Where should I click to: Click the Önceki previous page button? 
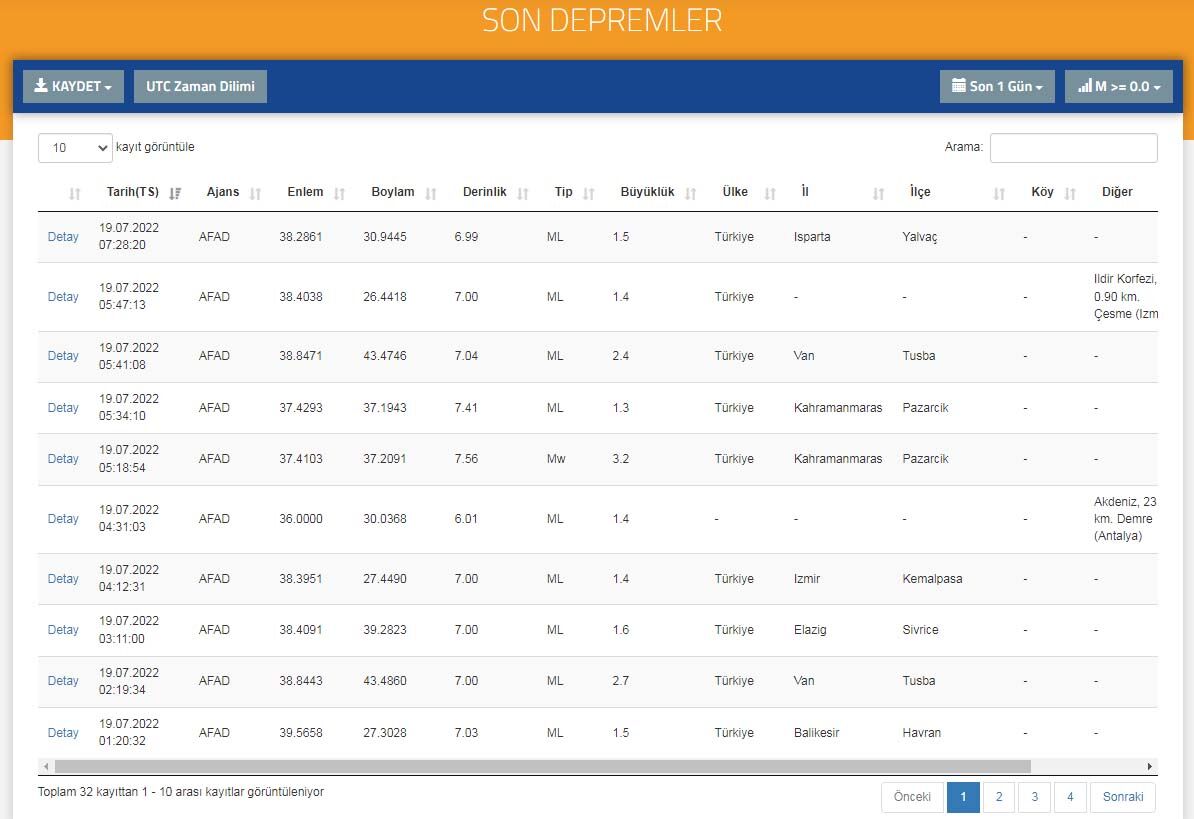[912, 797]
